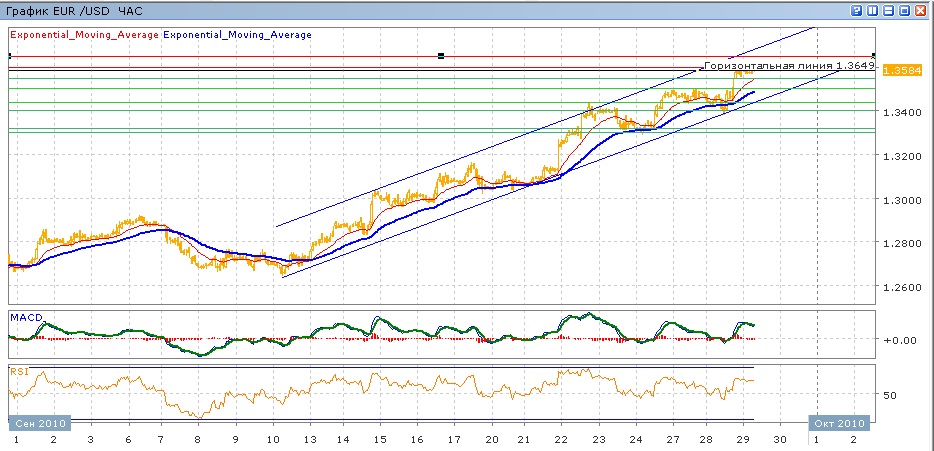Click the right end handle of the horizontal line
The image size is (934, 451).
[x=874, y=56]
